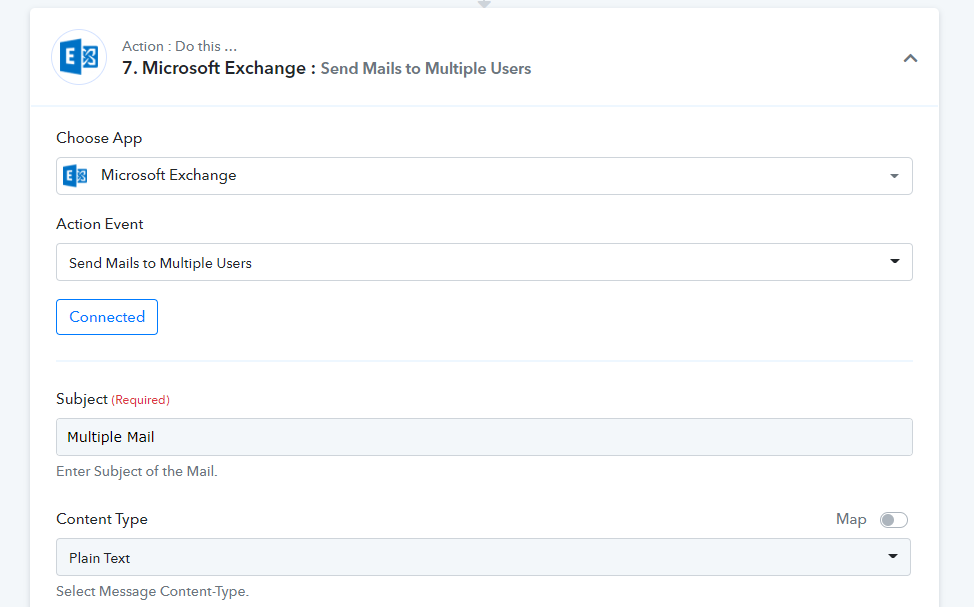The width and height of the screenshot is (974, 607).
Task: Open the Content Type Plain Text dropdown
Action: click(483, 557)
